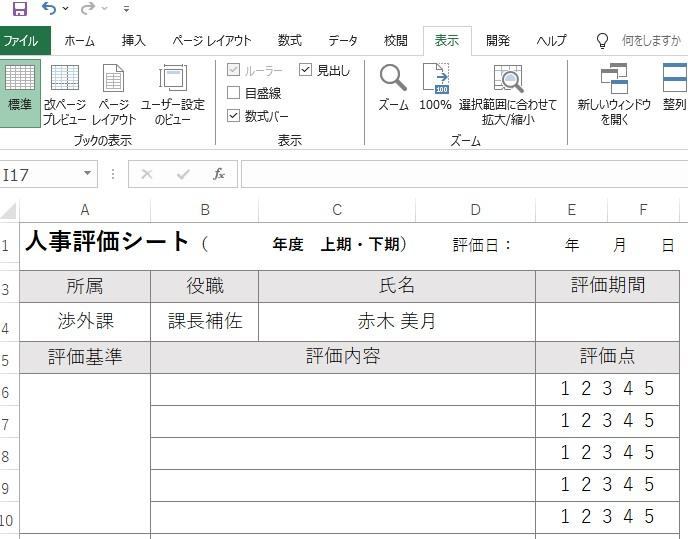Toggle the 数式バー checkbox
Viewport: 688px width, 539px height.
click(x=233, y=116)
